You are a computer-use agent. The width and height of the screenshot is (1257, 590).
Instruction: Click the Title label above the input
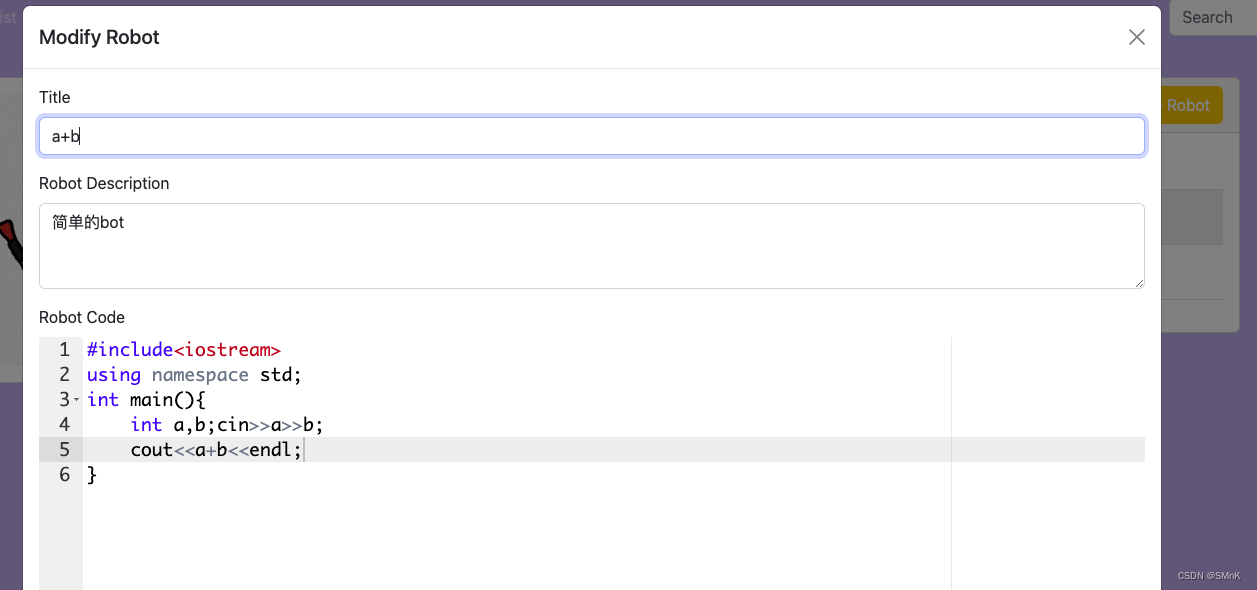(x=55, y=97)
